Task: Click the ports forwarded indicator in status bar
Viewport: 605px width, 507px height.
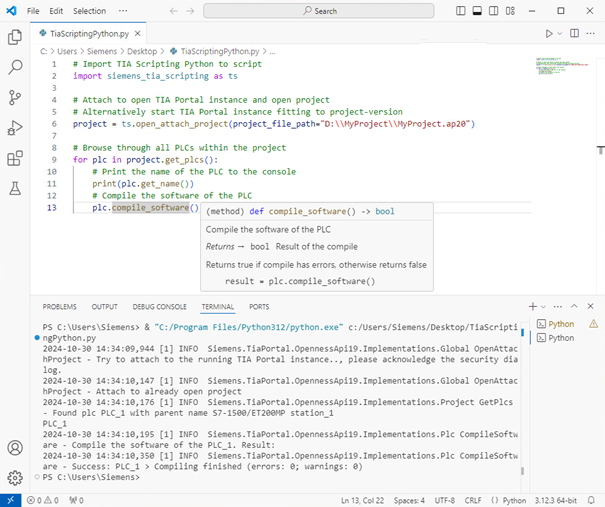Action: pyautogui.click(x=76, y=500)
